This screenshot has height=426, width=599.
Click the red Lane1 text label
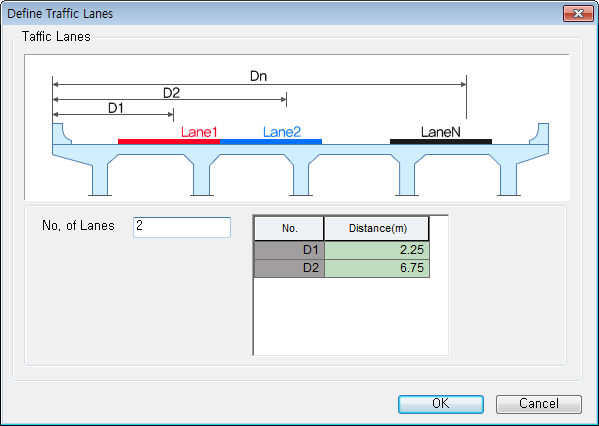(199, 132)
